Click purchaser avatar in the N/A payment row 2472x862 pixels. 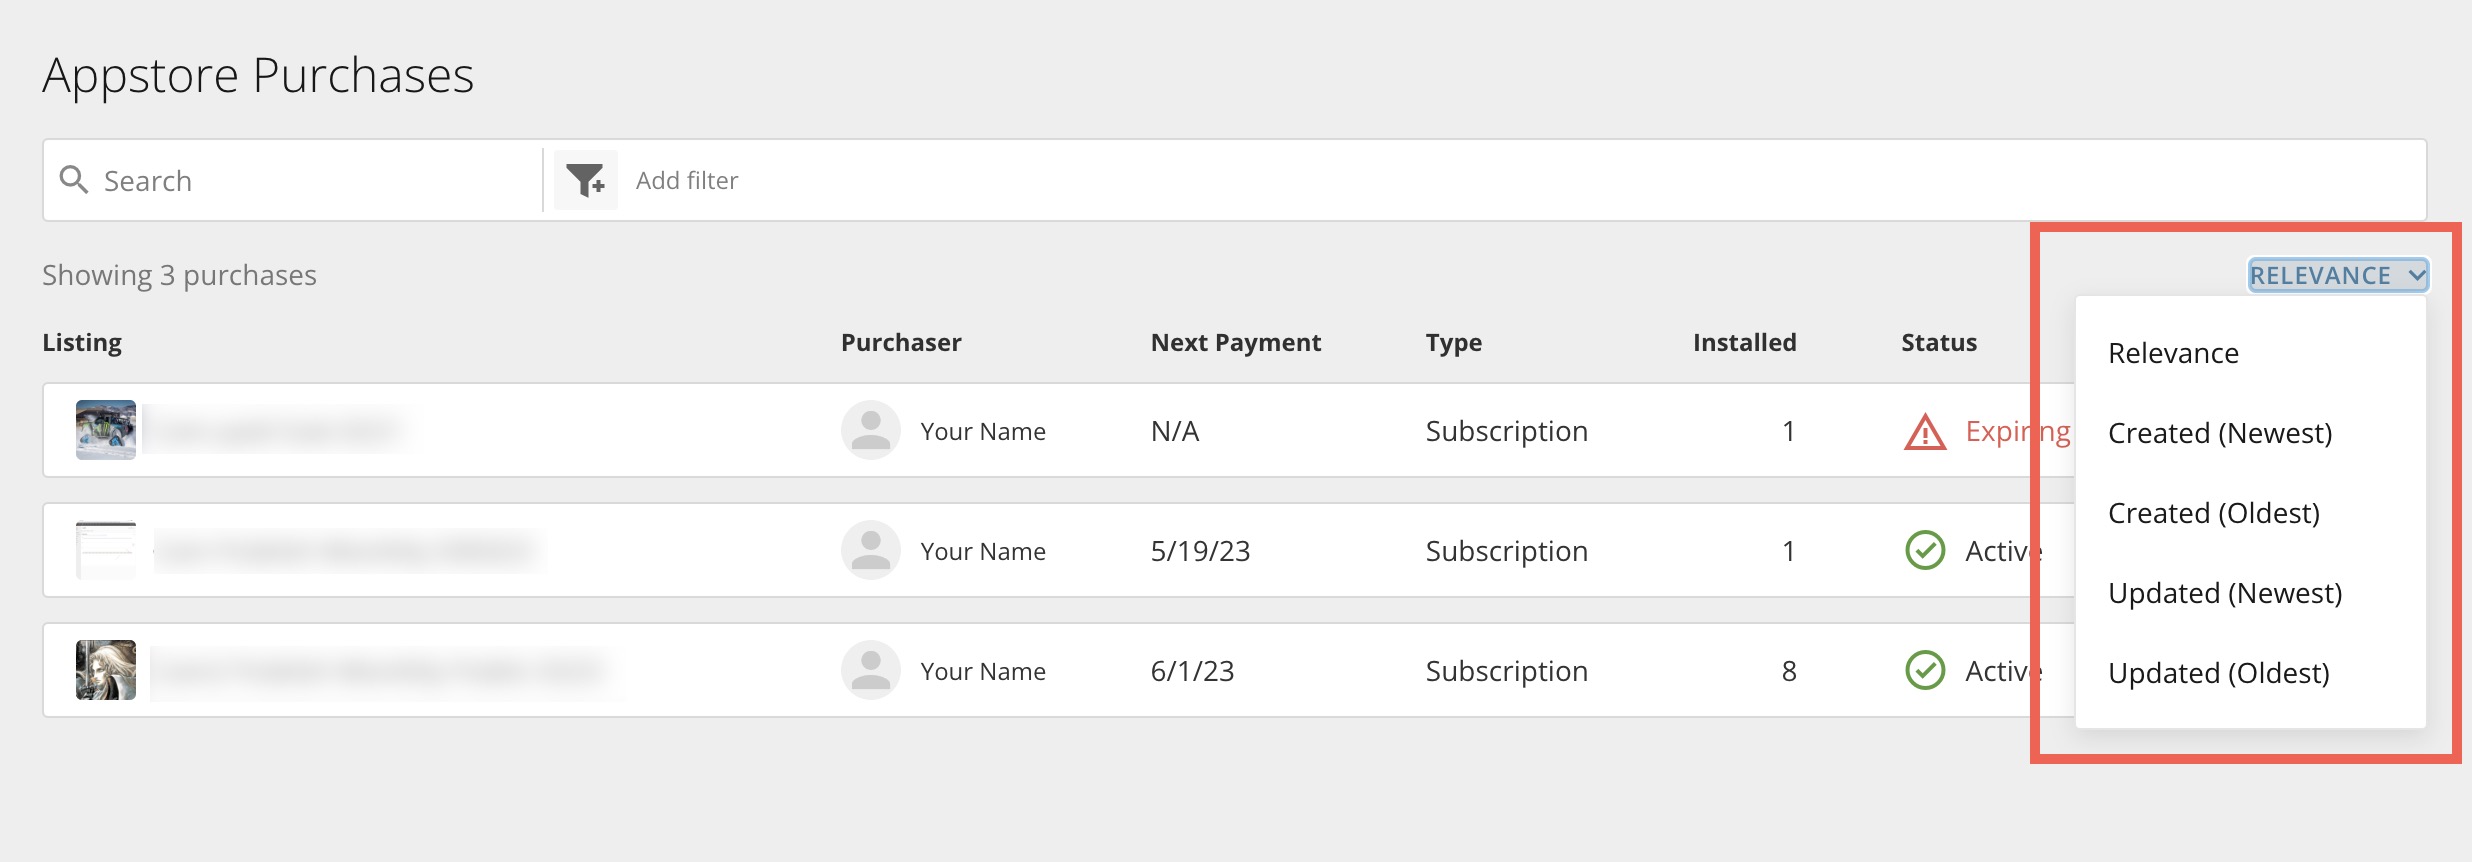pyautogui.click(x=871, y=431)
